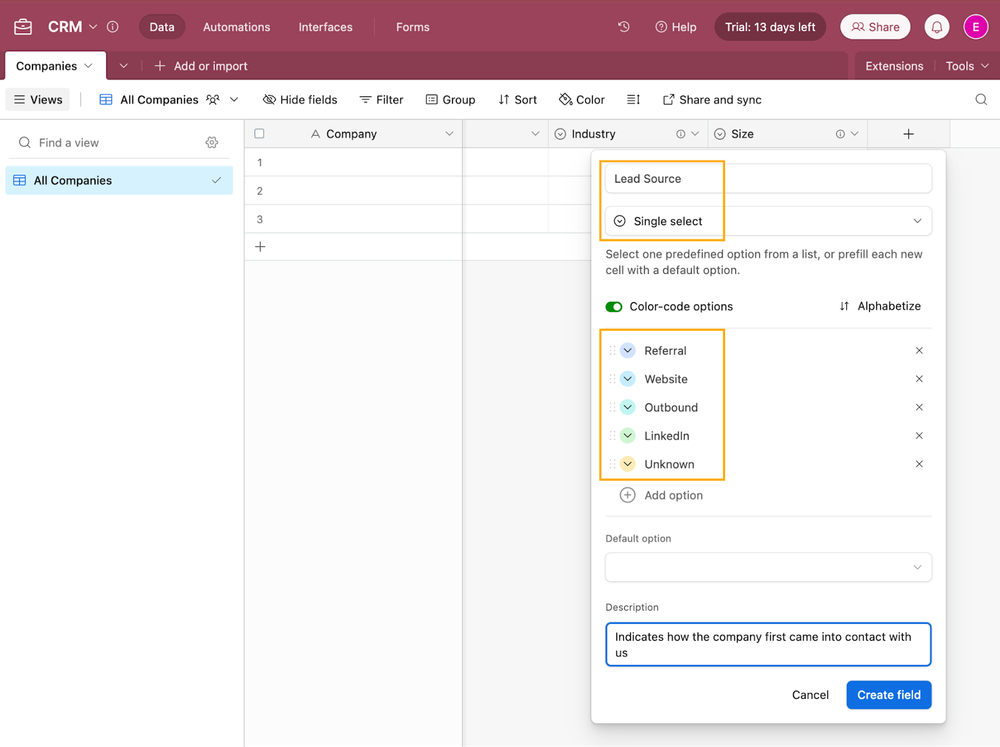Switch to the Automations tab

click(x=236, y=27)
